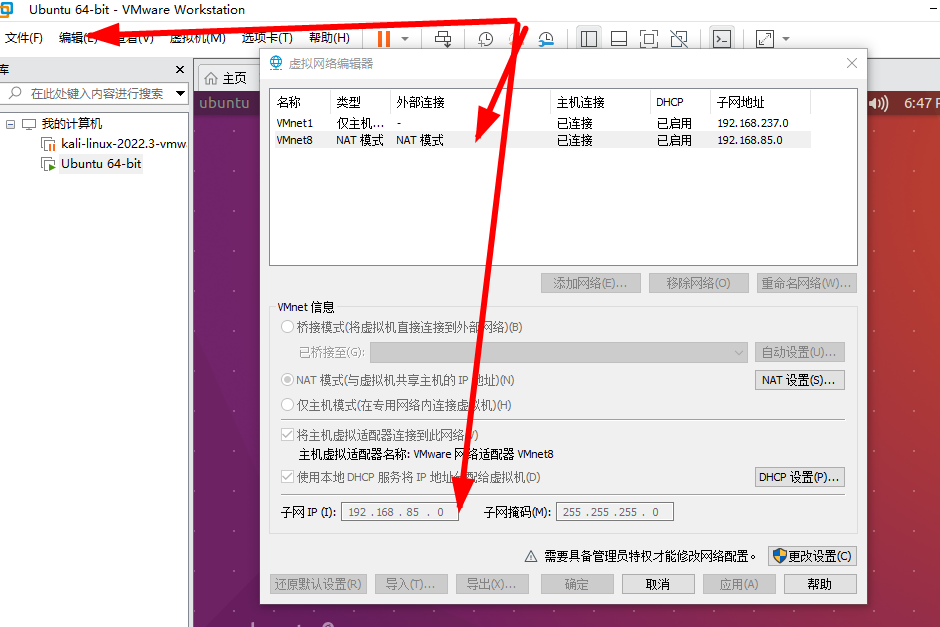The width and height of the screenshot is (940, 627).
Task: Open the library search filter dropdown
Action: pos(180,92)
